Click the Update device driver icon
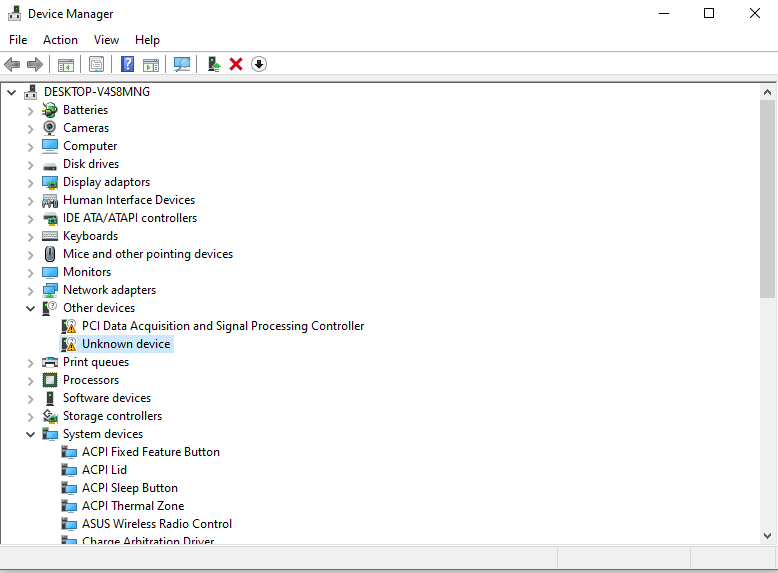Screen dimensions: 778x573 point(214,64)
